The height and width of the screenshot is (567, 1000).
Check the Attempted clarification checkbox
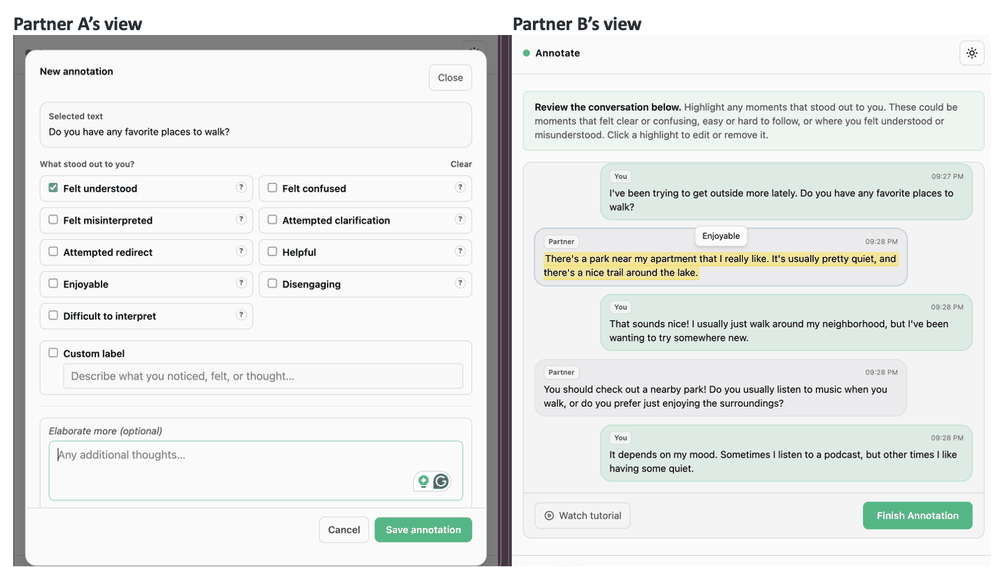272,219
